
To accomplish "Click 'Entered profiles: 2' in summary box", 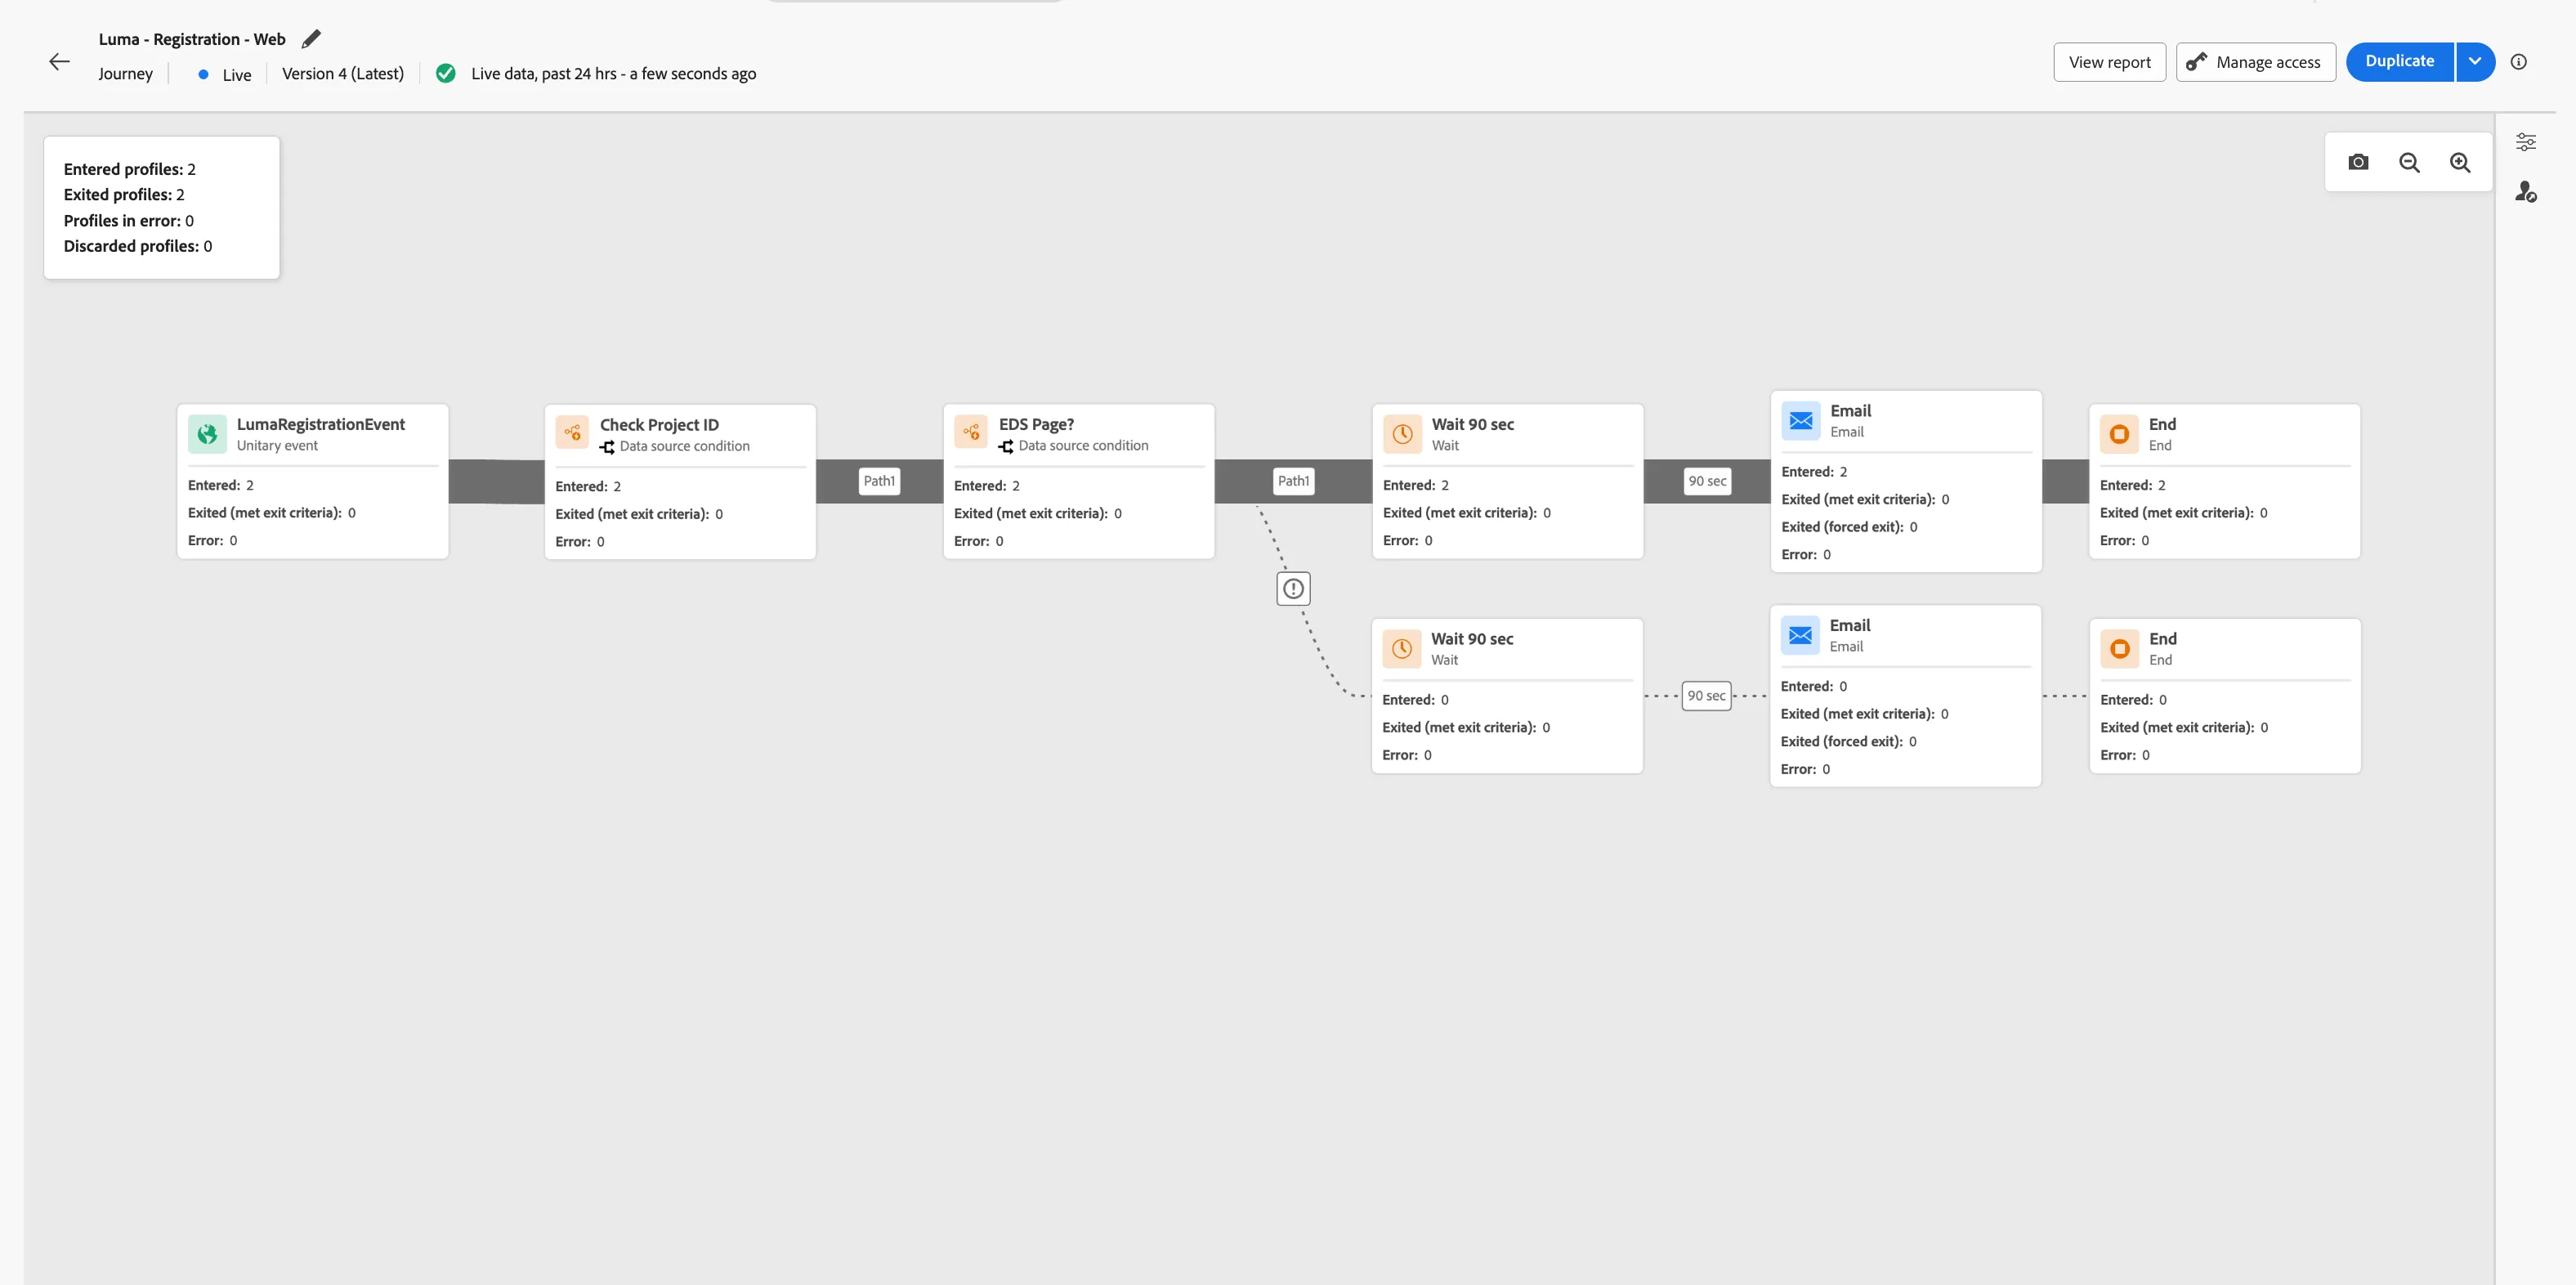I will click(x=130, y=169).
